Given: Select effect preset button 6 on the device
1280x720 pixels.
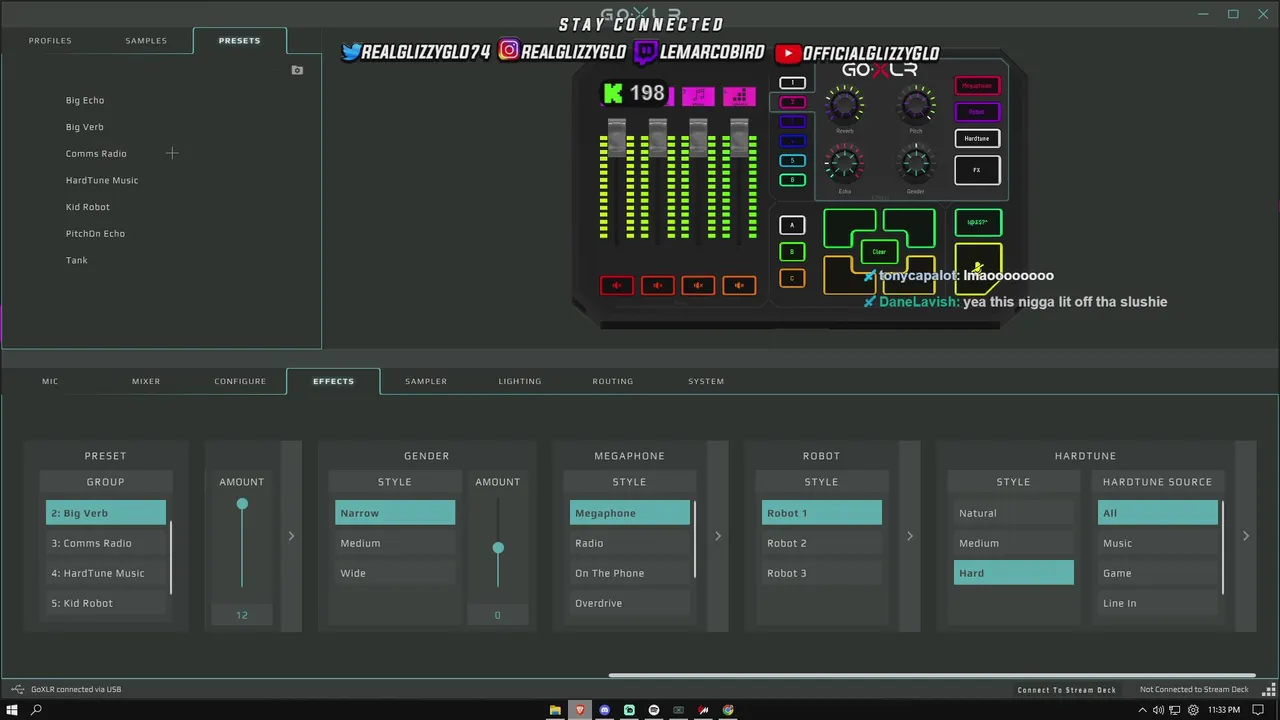Looking at the screenshot, I should click(792, 179).
